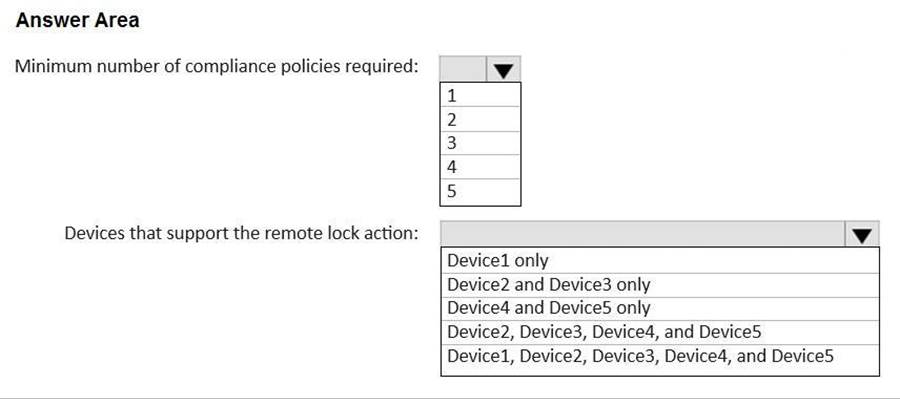Click the 'Minimum number of compliance policies required' label
Screen dimensions: 900x399
click(x=217, y=67)
